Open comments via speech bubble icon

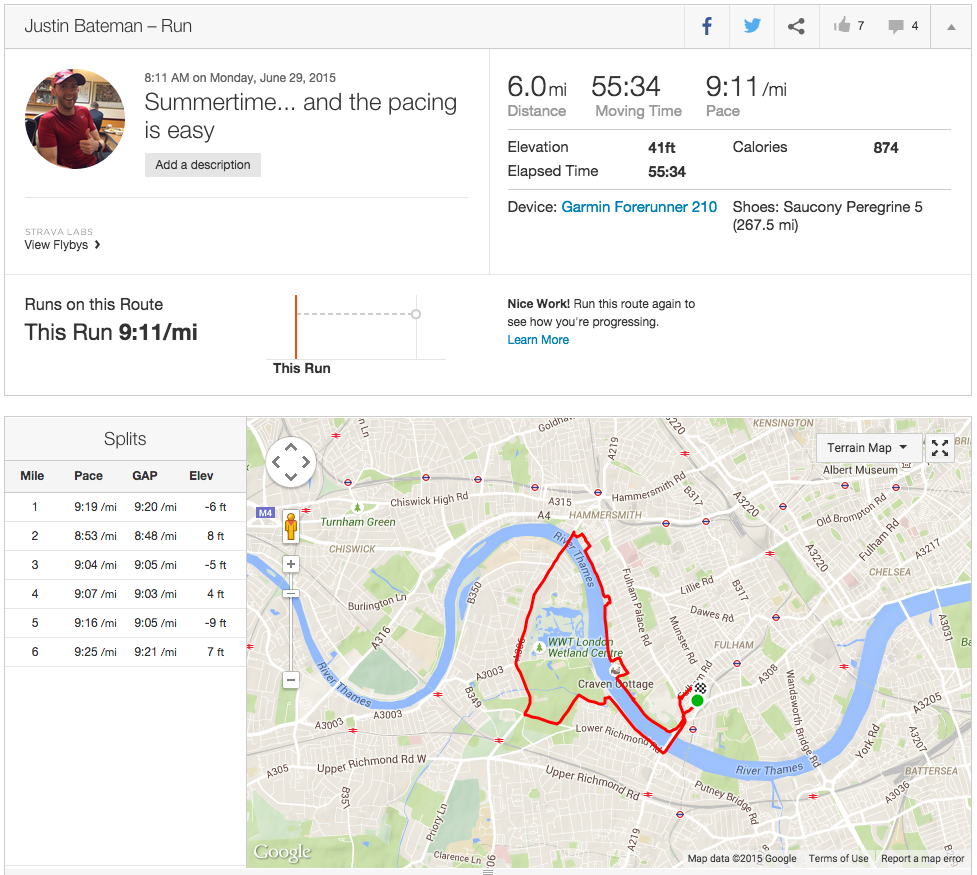coord(896,27)
